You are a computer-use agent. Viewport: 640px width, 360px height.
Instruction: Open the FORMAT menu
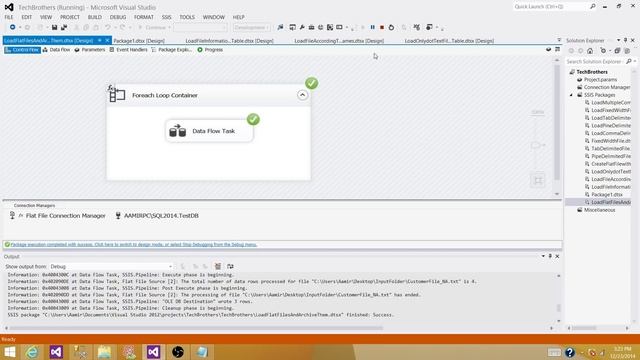click(144, 17)
